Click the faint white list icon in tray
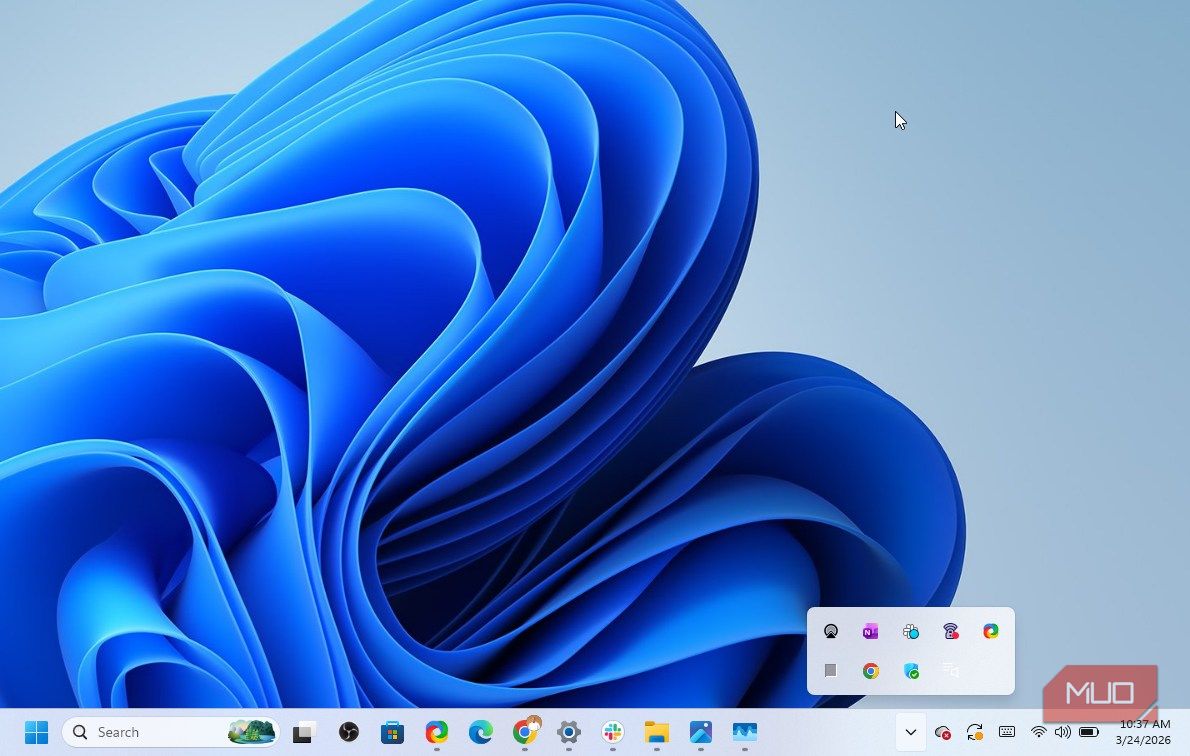Image resolution: width=1190 pixels, height=756 pixels. click(951, 669)
